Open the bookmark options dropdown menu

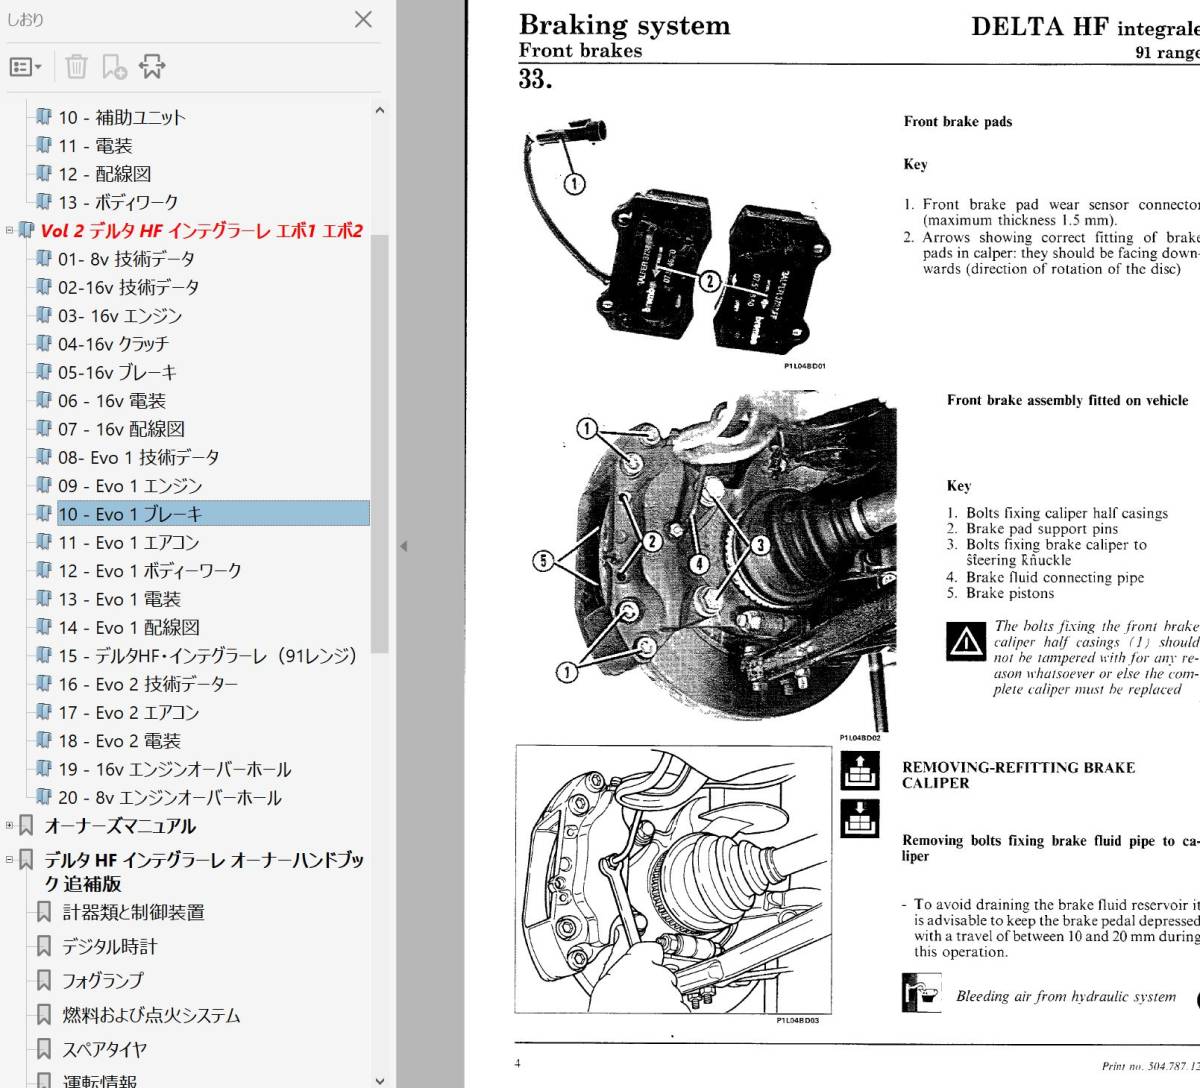point(26,67)
